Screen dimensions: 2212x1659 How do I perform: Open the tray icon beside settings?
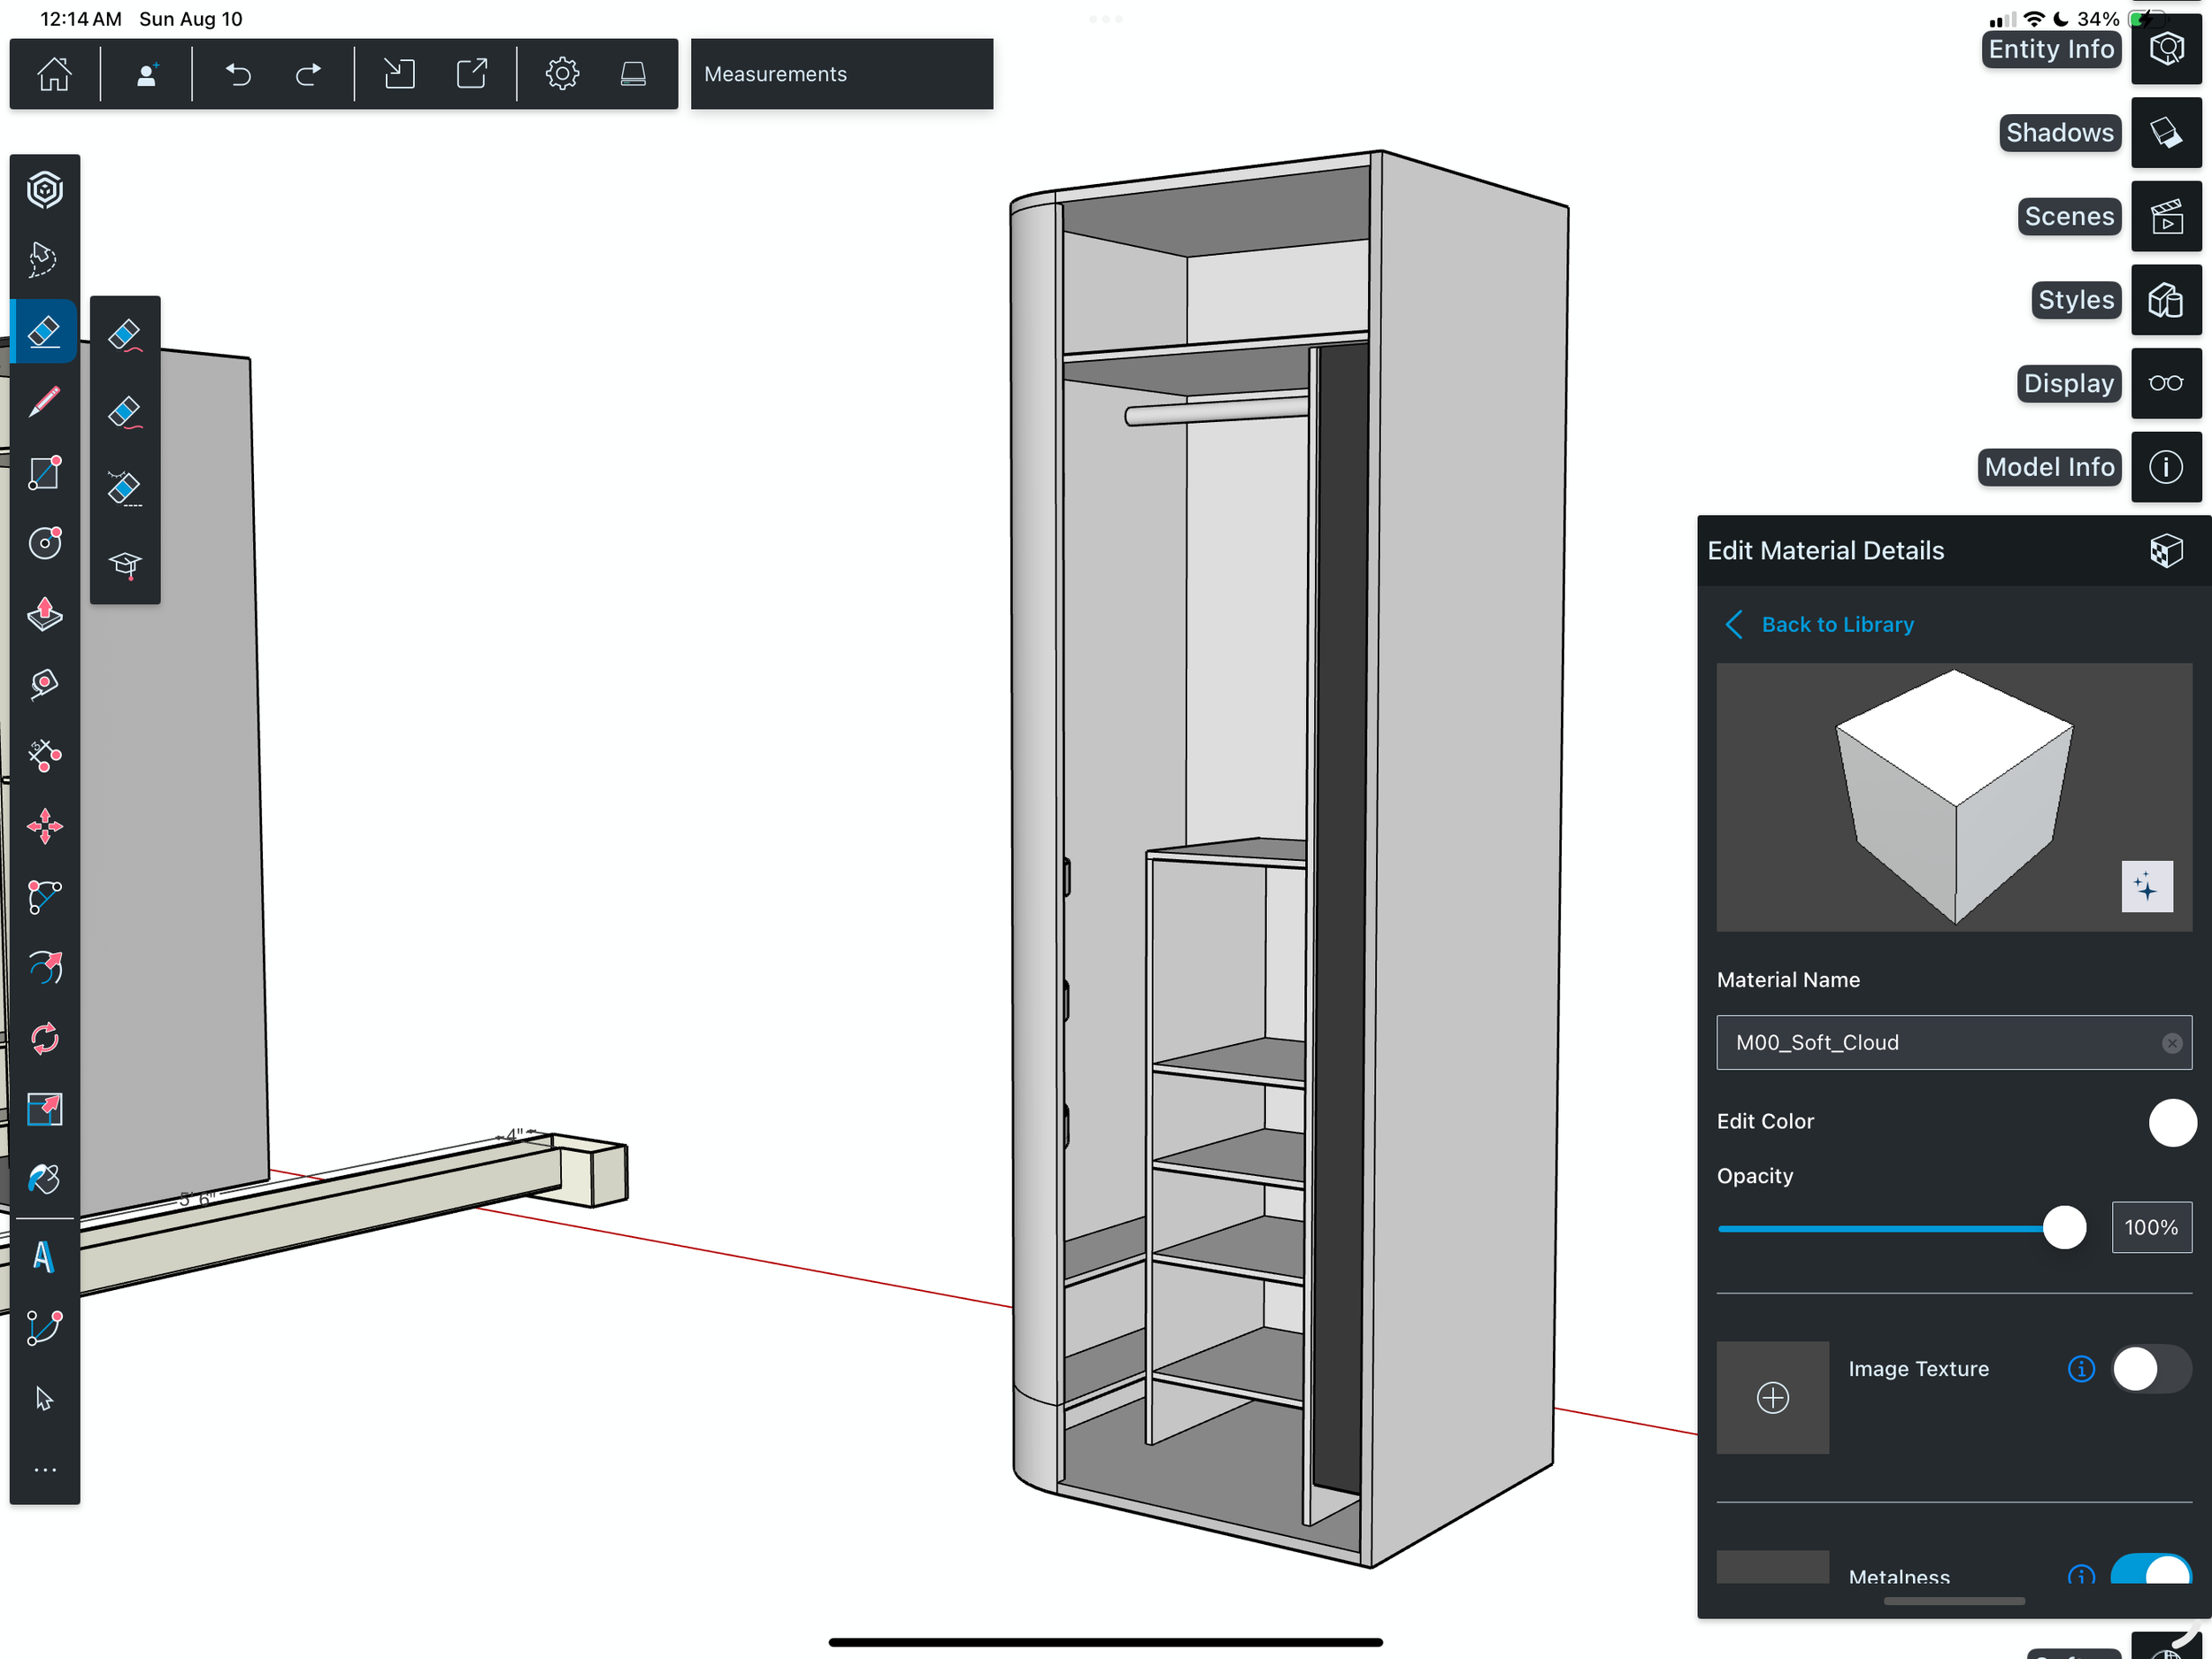coord(633,74)
